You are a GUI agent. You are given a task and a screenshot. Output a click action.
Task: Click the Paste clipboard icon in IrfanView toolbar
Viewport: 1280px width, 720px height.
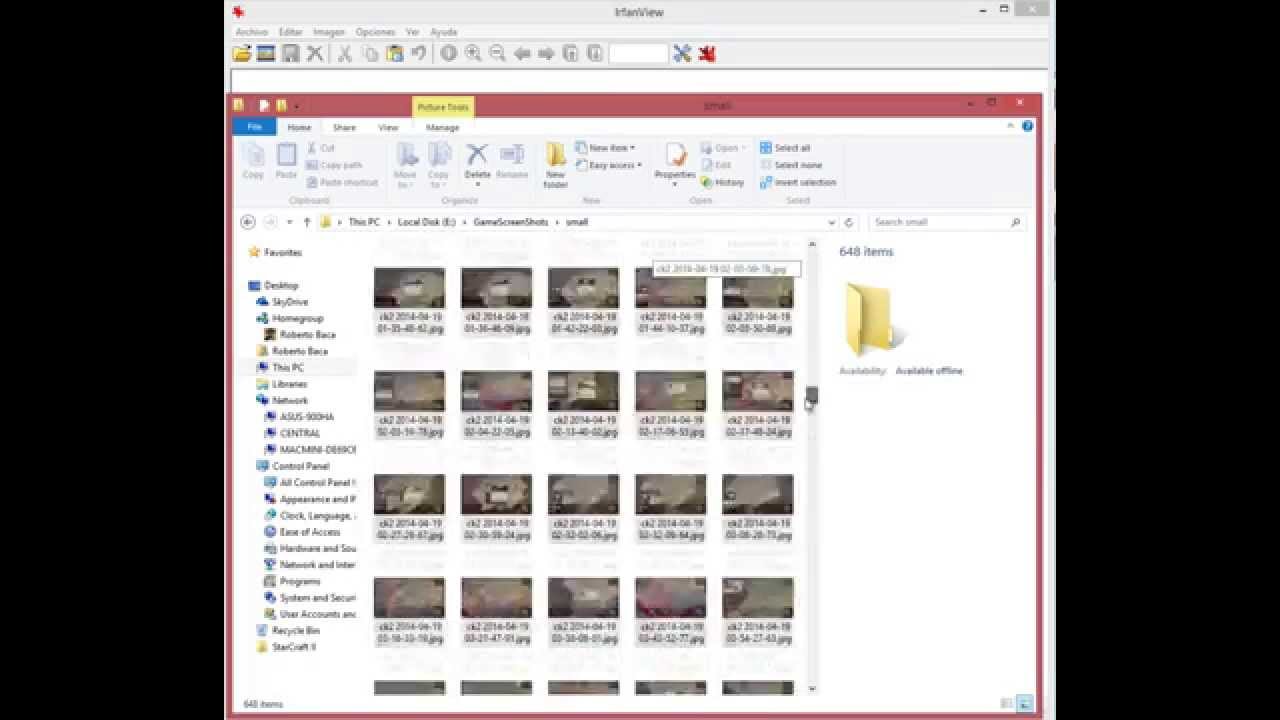395,54
